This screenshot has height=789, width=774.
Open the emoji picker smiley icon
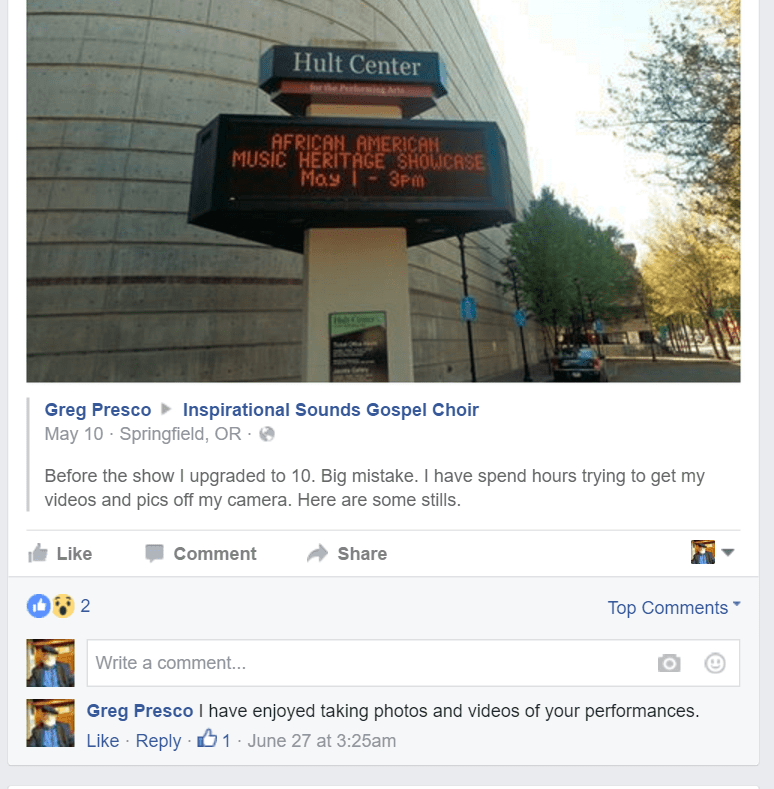715,663
